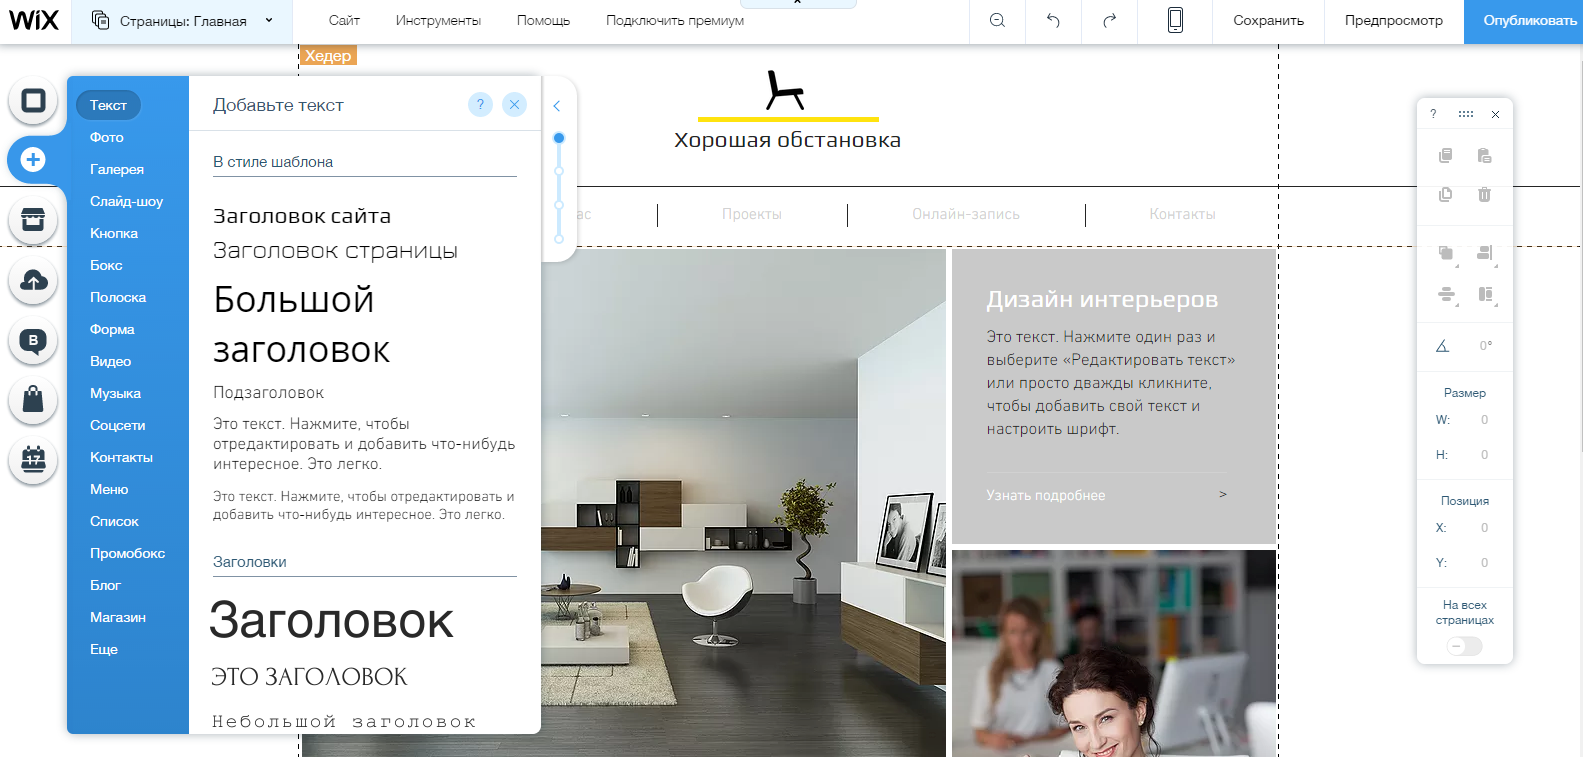This screenshot has height=757, width=1583.
Task: Open the Uploads cloud icon
Action: coord(33,281)
